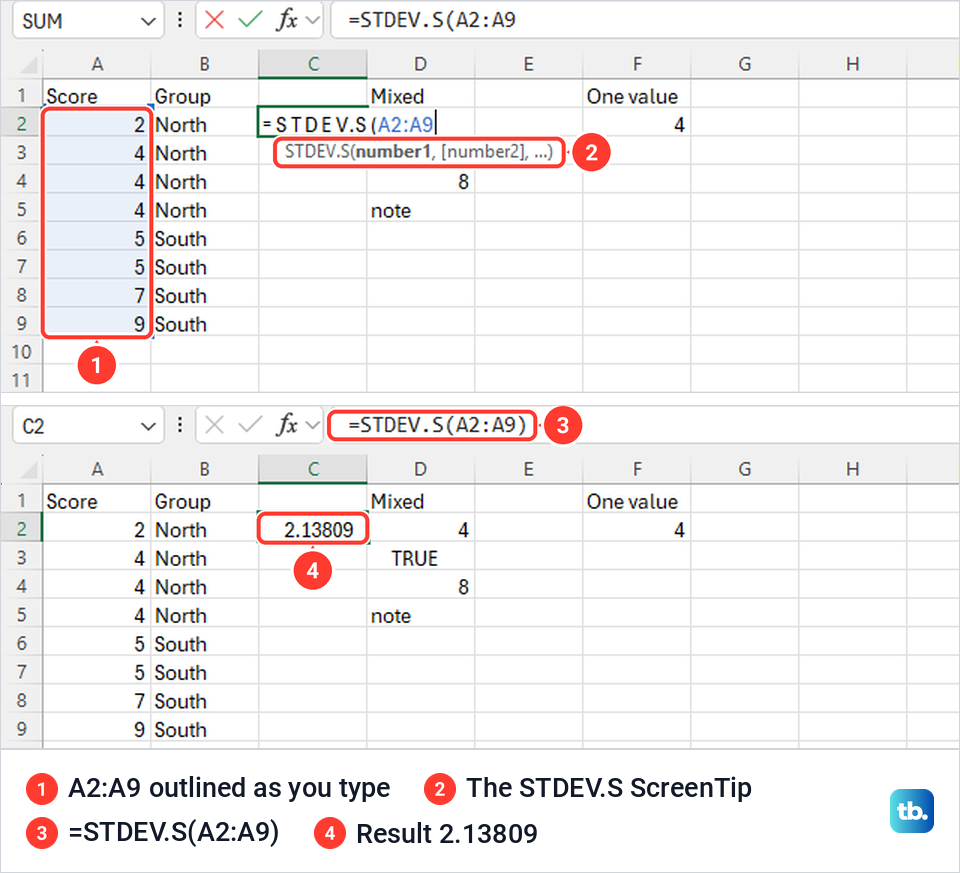This screenshot has width=960, height=873.
Task: Select column H header in the top sheet
Action: click(852, 64)
